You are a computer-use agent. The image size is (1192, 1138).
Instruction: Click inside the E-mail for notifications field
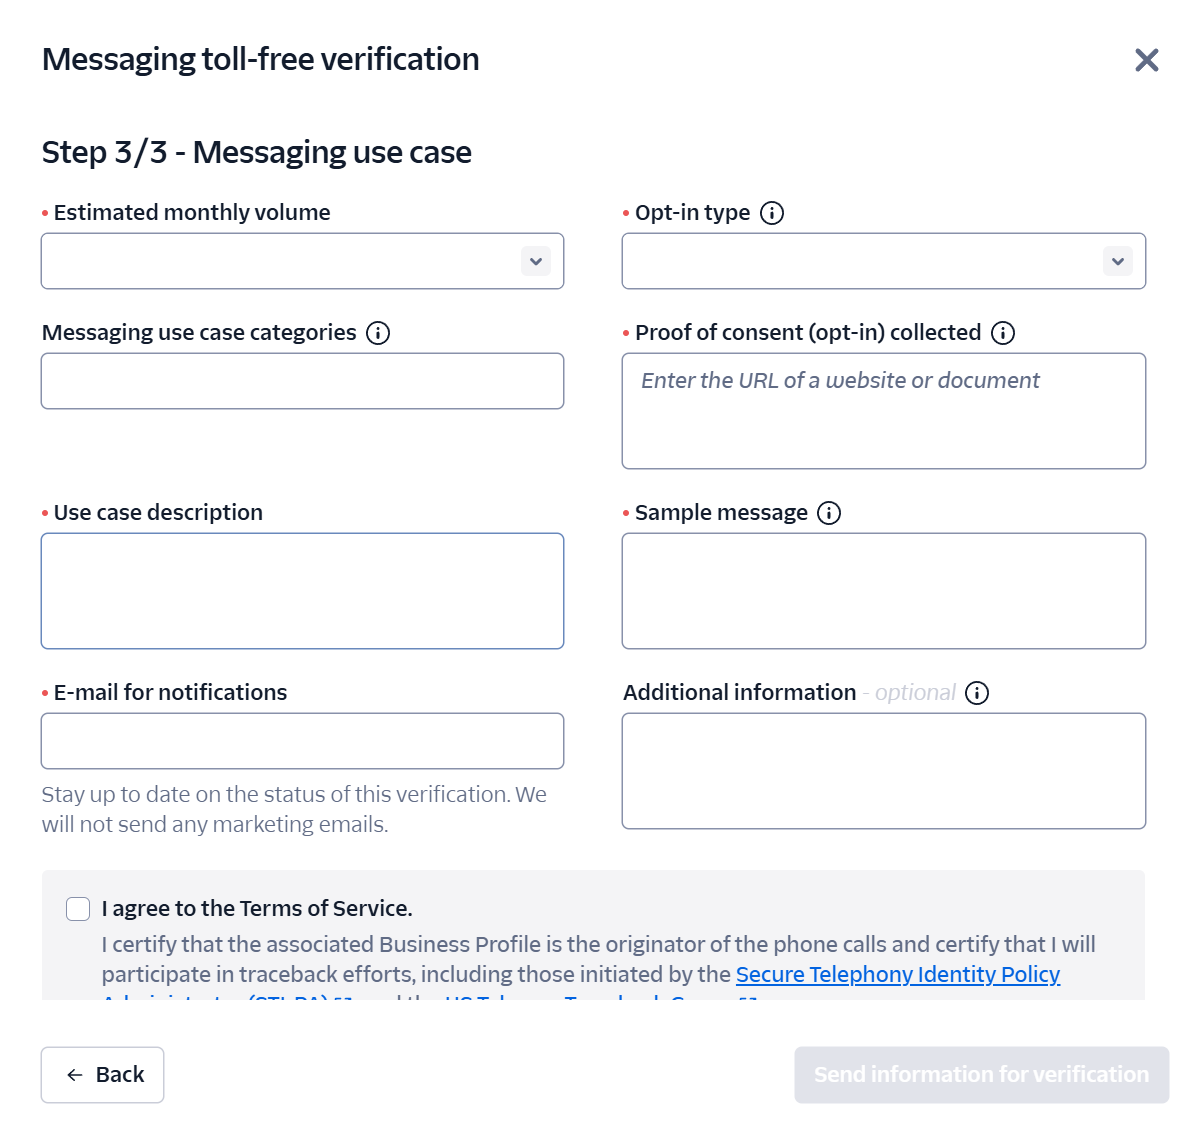point(302,741)
